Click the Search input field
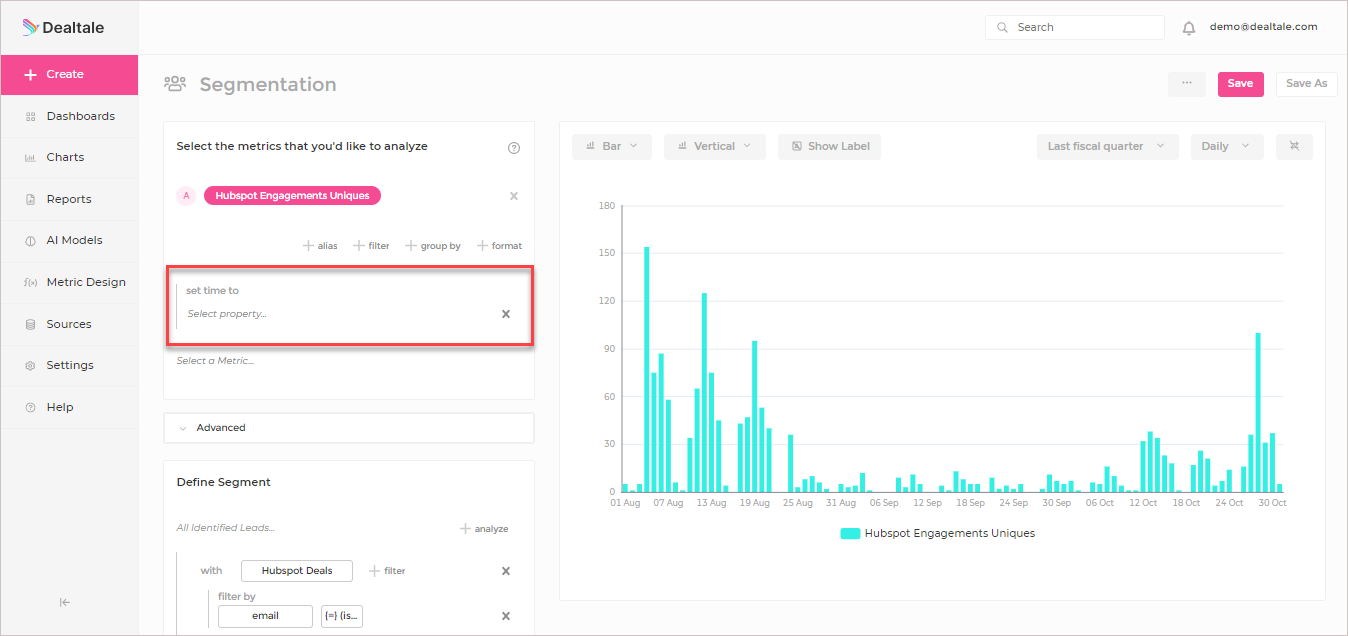1348x636 pixels. click(x=1075, y=28)
